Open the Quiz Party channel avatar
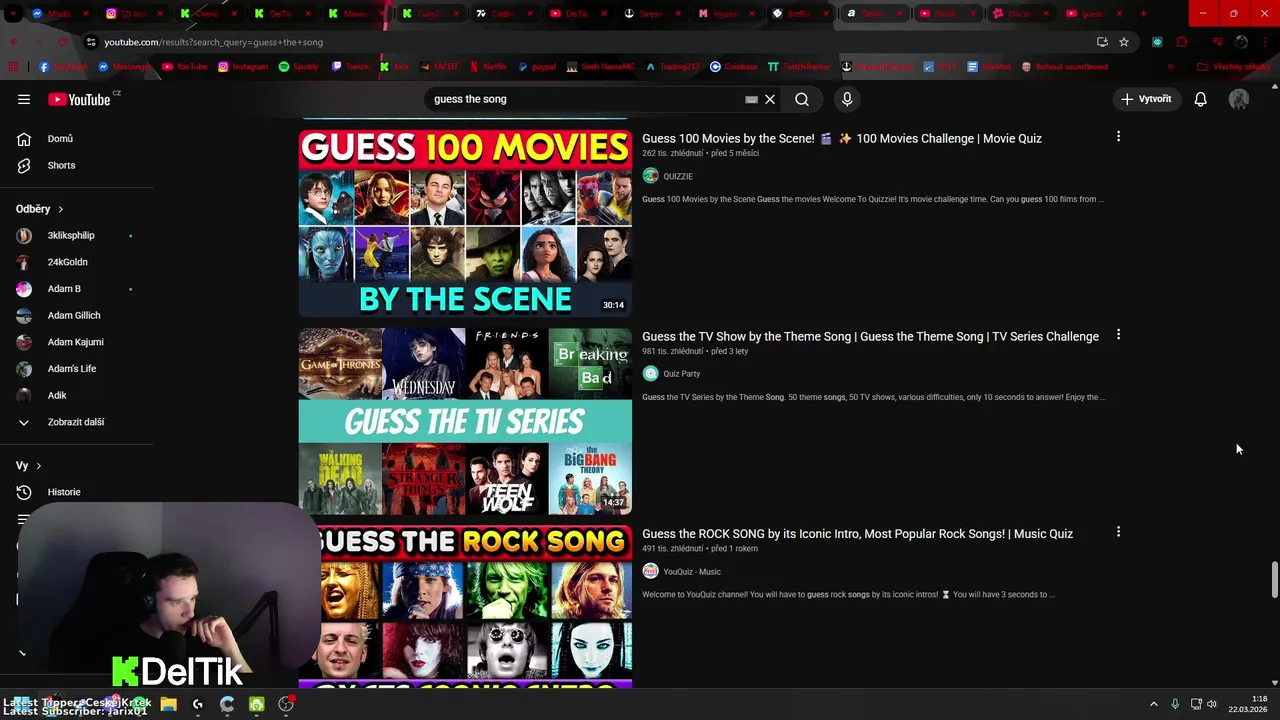The image size is (1280, 720). coord(651,374)
